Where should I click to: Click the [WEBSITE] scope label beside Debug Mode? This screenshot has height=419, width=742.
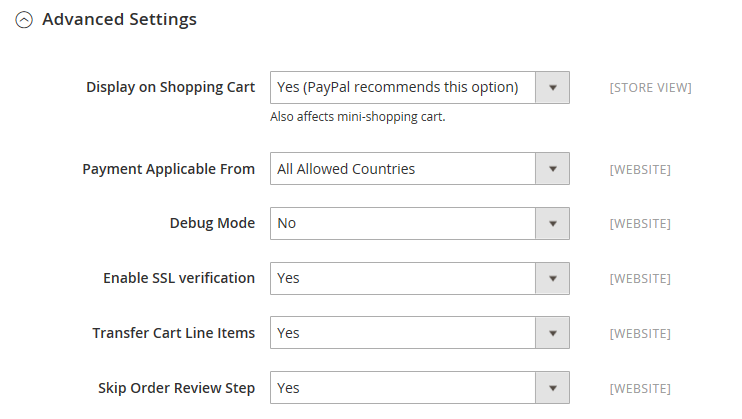tap(640, 224)
